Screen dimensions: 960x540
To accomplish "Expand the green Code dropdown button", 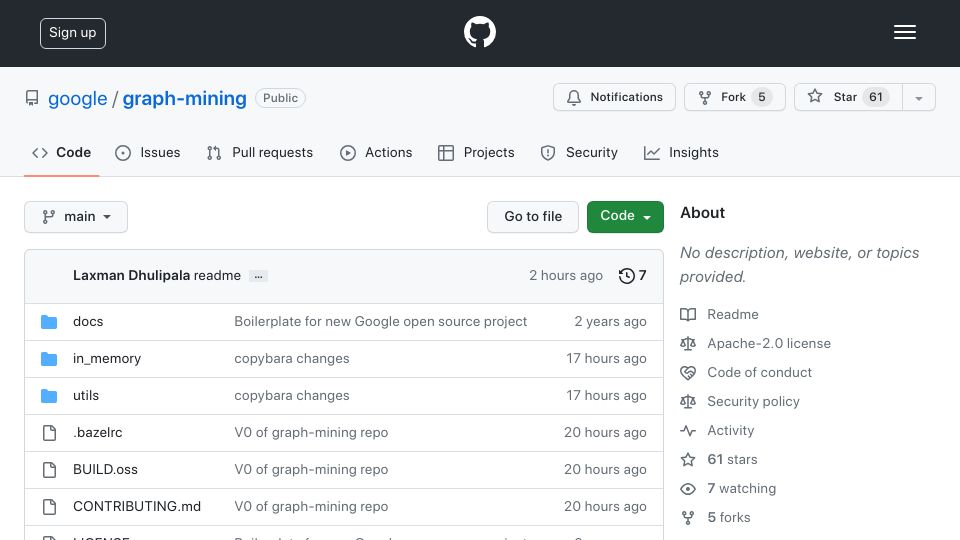I will pyautogui.click(x=625, y=217).
